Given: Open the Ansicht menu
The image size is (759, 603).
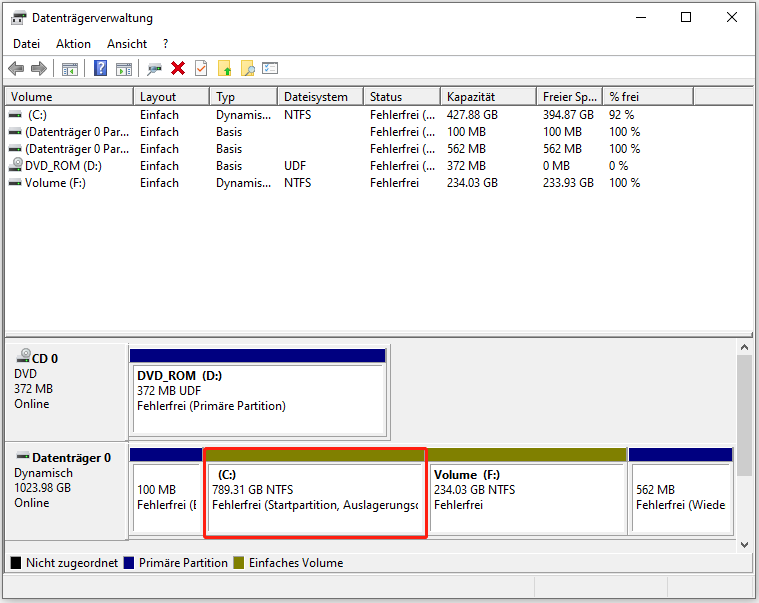Looking at the screenshot, I should coord(127,44).
